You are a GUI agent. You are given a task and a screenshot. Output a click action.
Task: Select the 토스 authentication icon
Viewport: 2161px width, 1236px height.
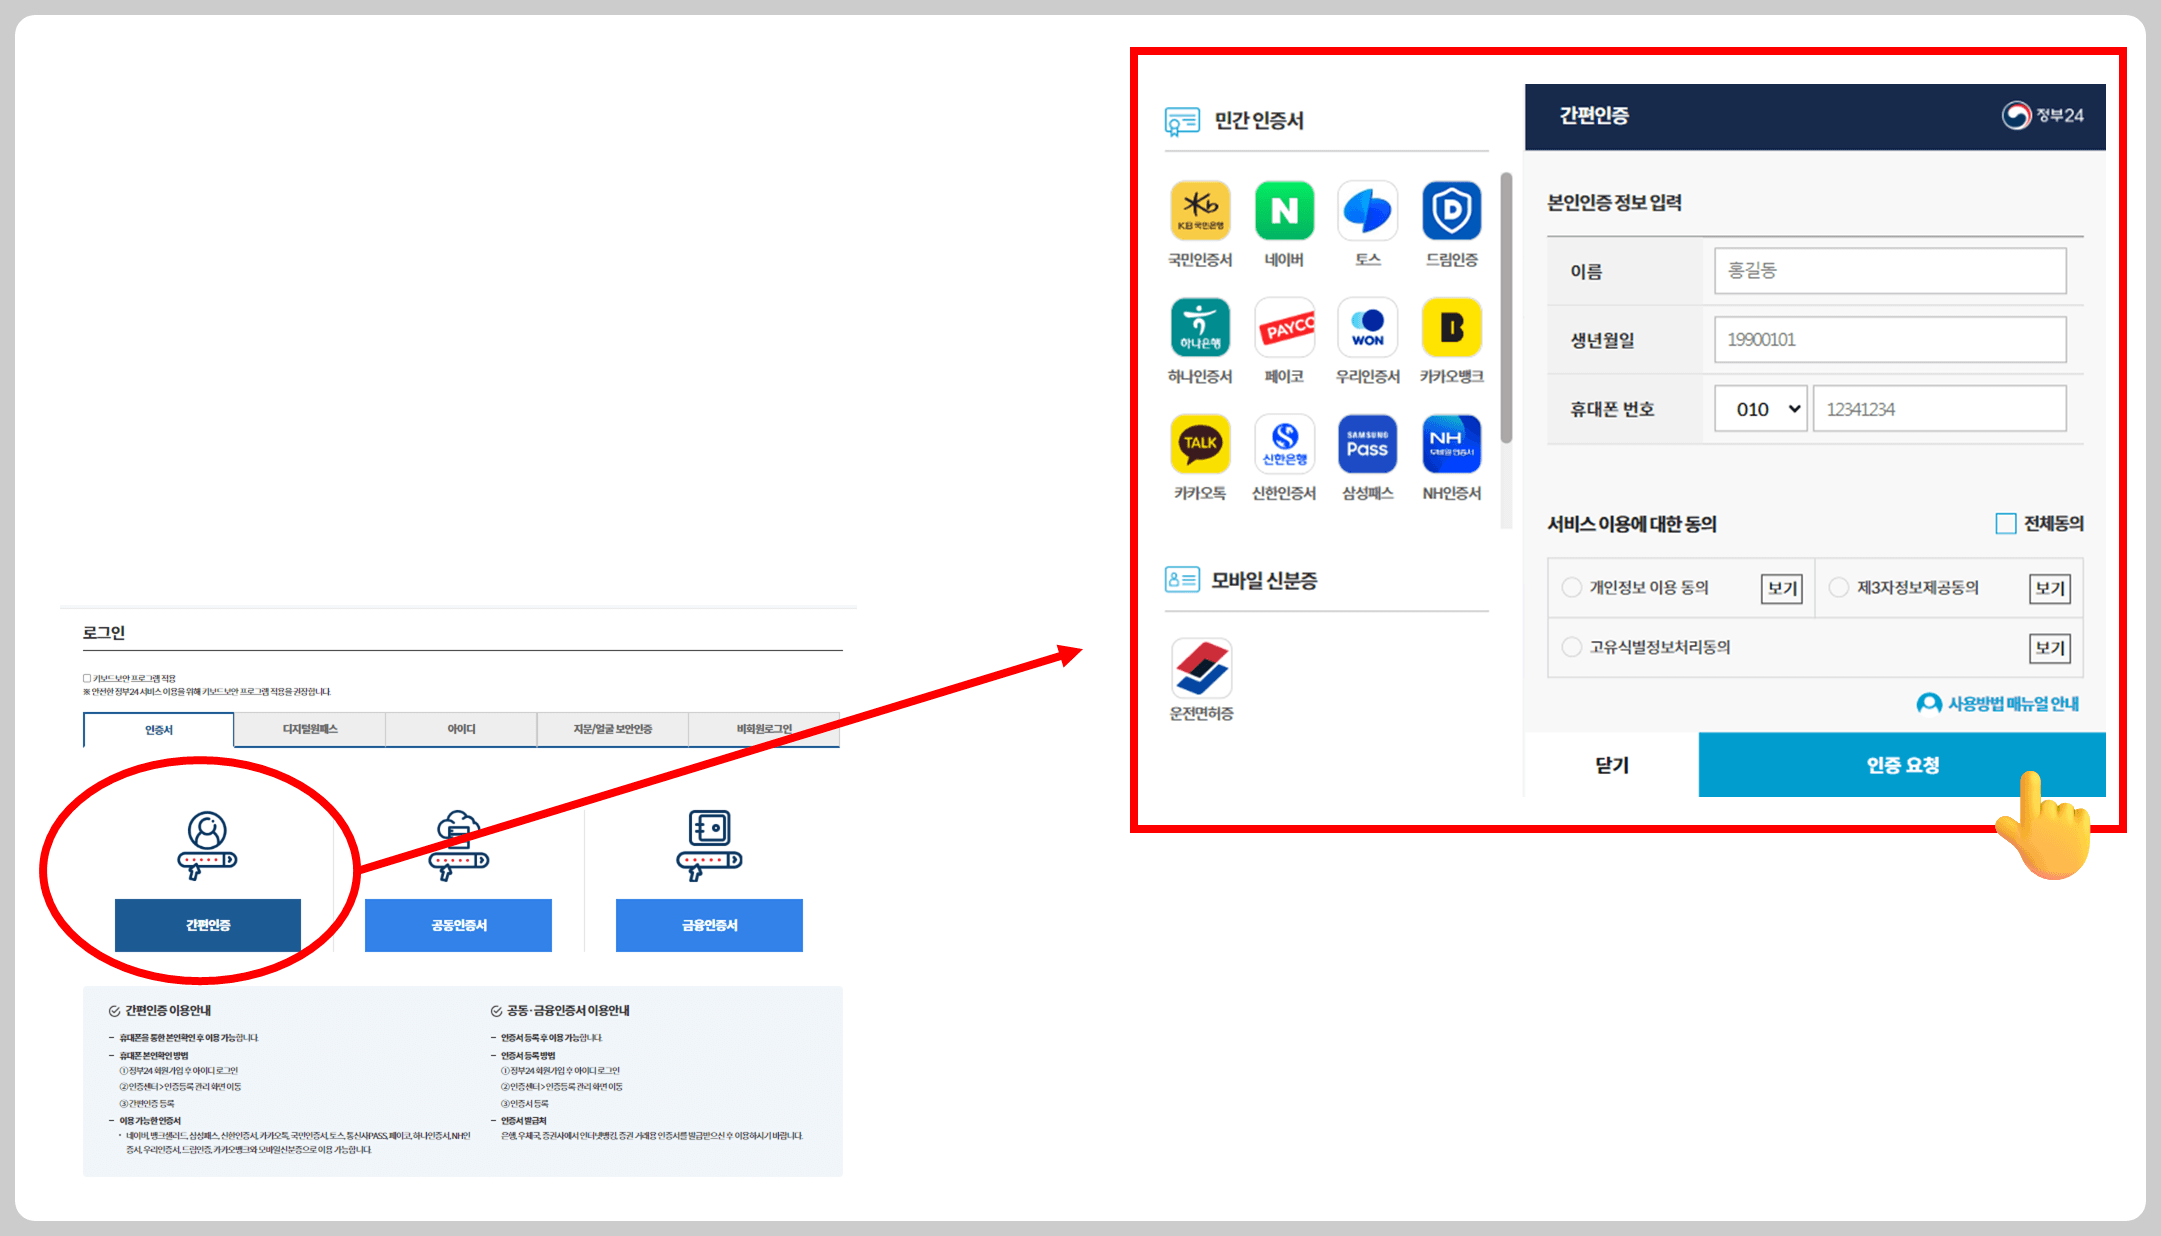(x=1367, y=211)
